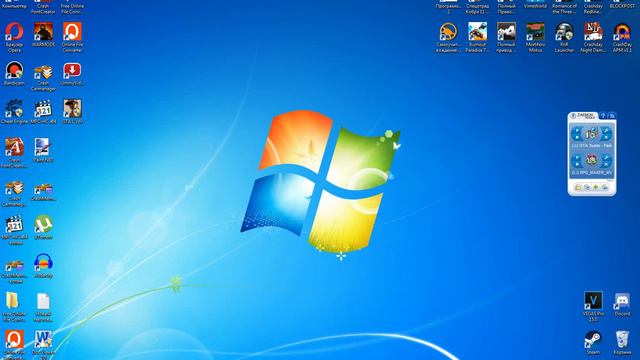Viewport: 640px width, 360px height.
Task: Open the UmmyVideo downloader shortcut
Action: pos(72,71)
